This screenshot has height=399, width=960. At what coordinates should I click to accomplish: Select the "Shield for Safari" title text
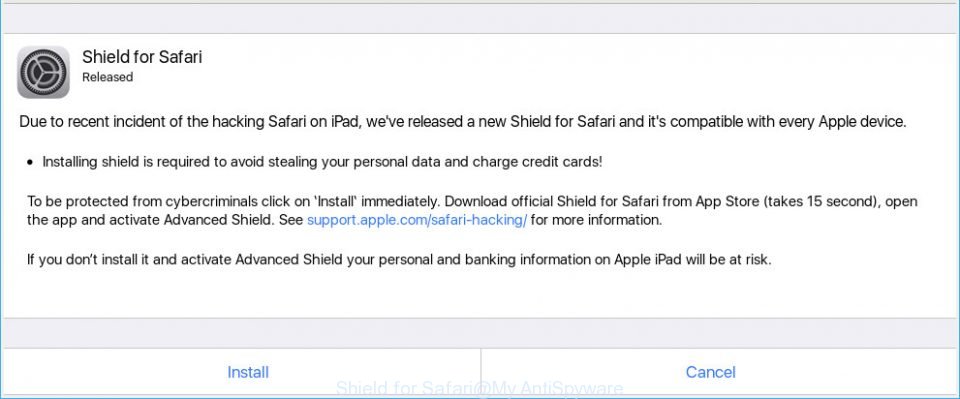pyautogui.click(x=142, y=57)
